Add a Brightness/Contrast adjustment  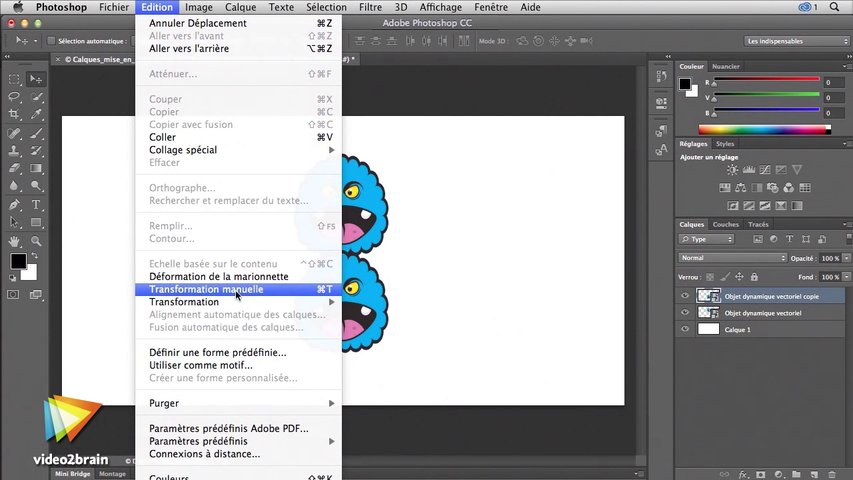point(732,170)
